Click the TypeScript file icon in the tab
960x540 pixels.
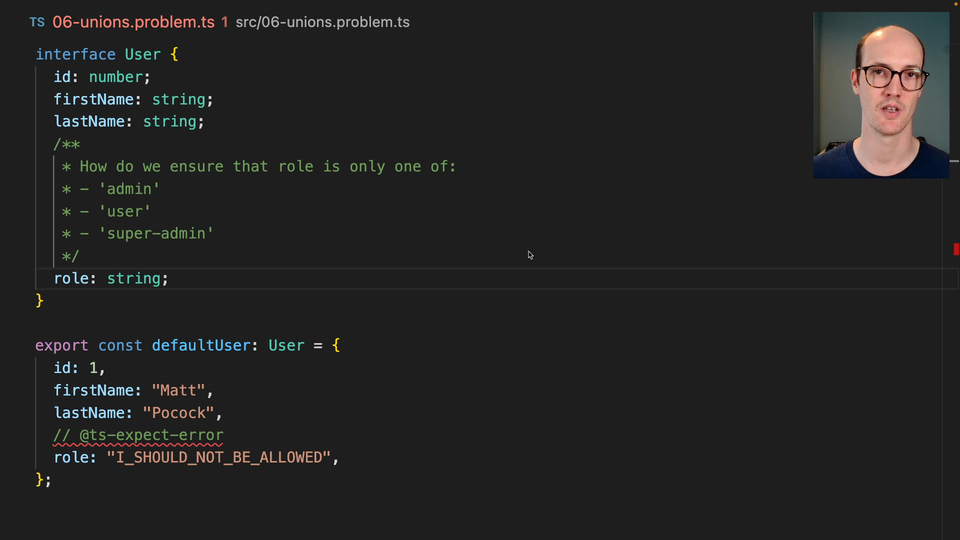click(37, 22)
